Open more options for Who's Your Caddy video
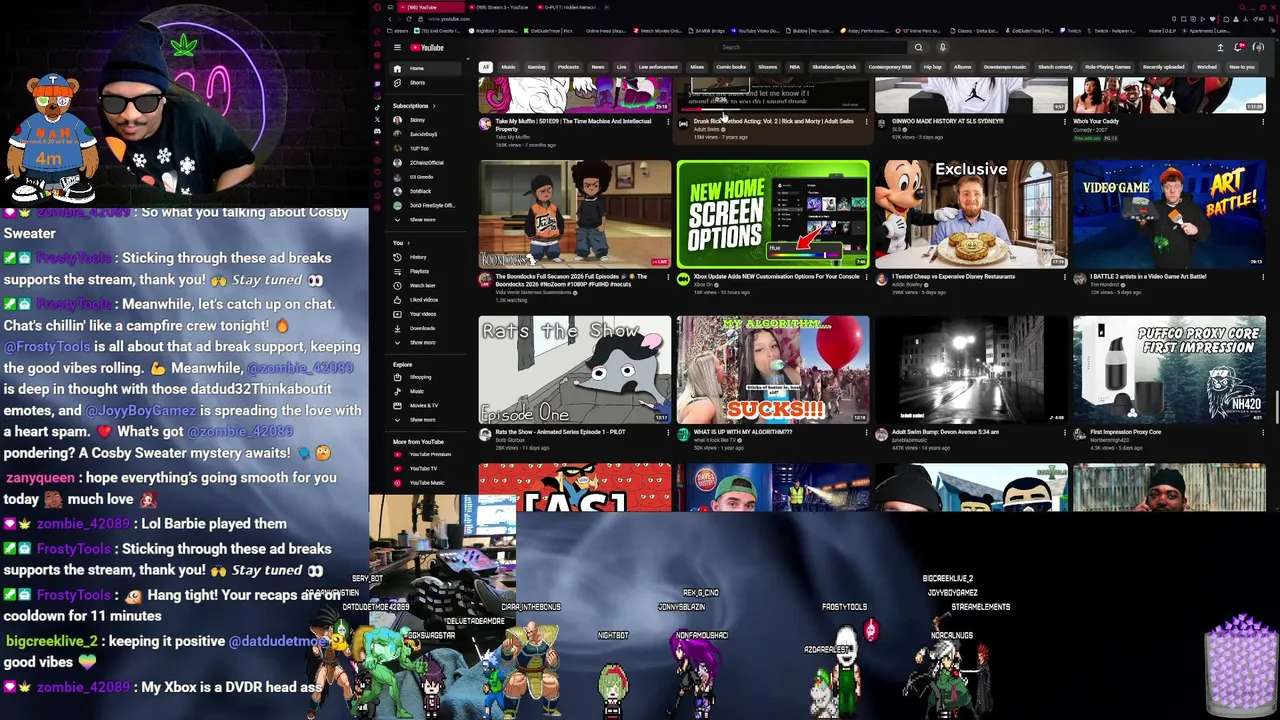Screen dimensions: 1280x720 point(1262,122)
